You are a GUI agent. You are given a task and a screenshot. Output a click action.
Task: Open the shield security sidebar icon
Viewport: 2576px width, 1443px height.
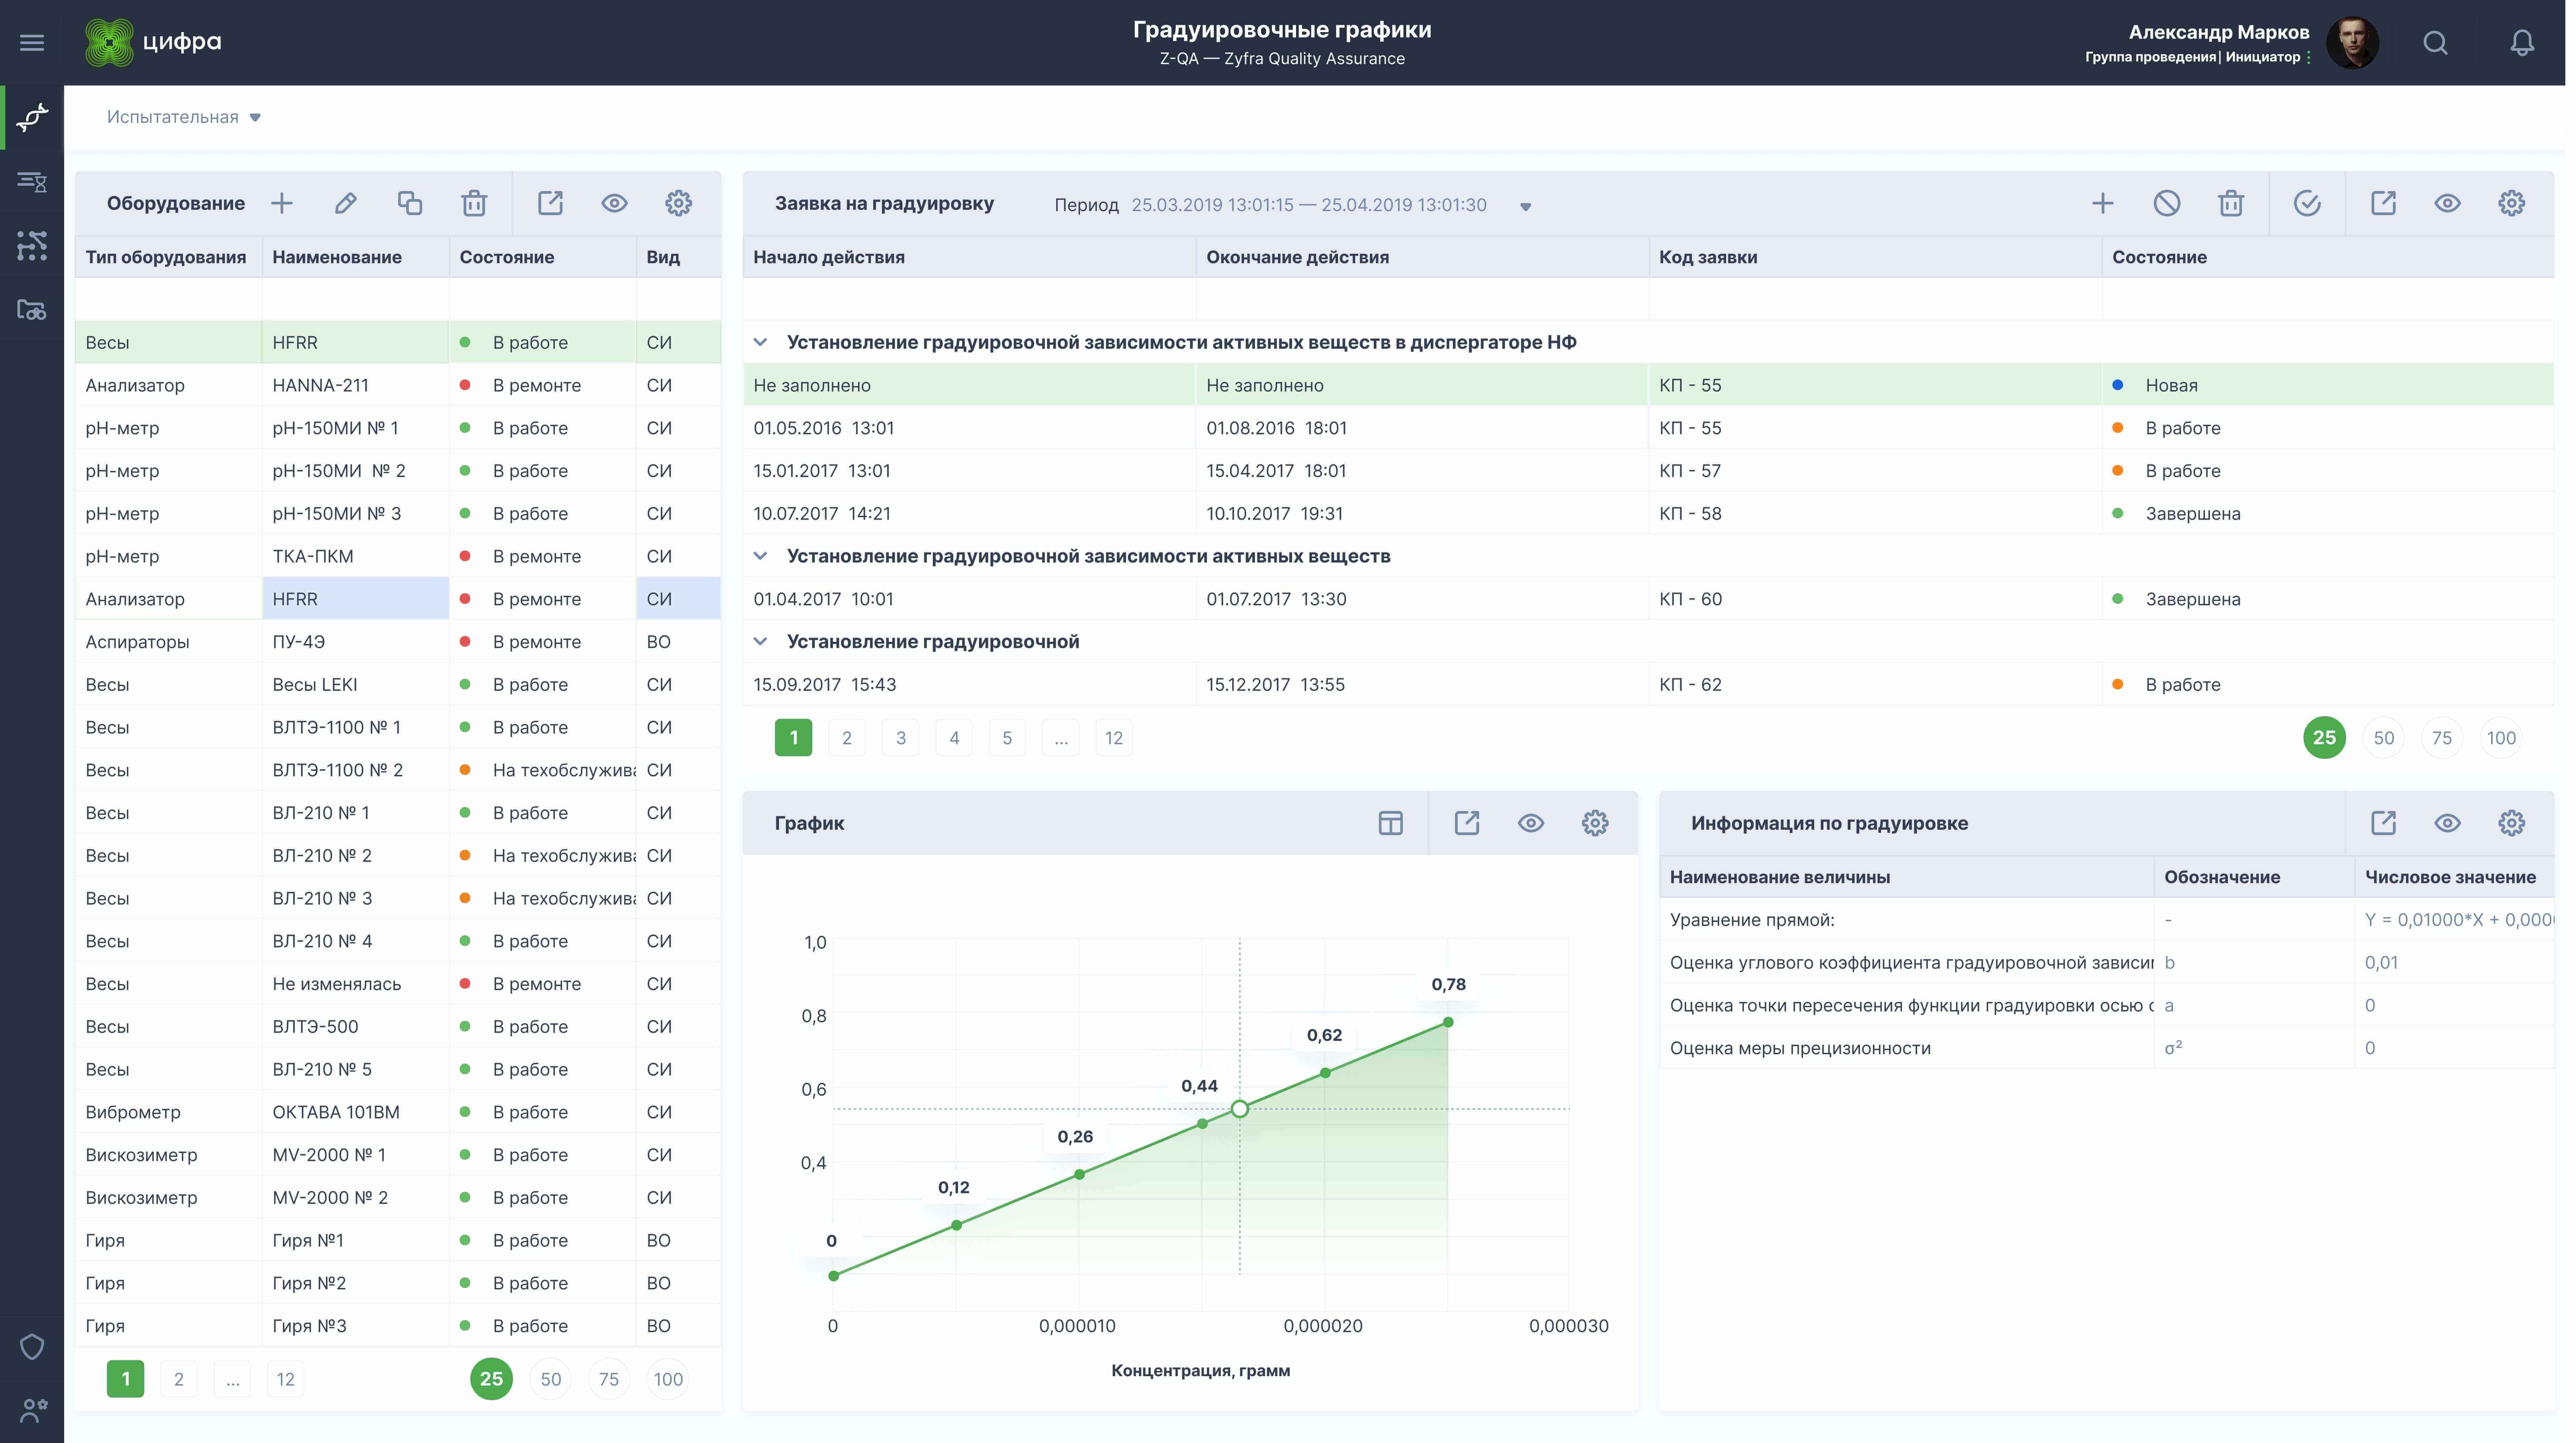click(x=32, y=1347)
